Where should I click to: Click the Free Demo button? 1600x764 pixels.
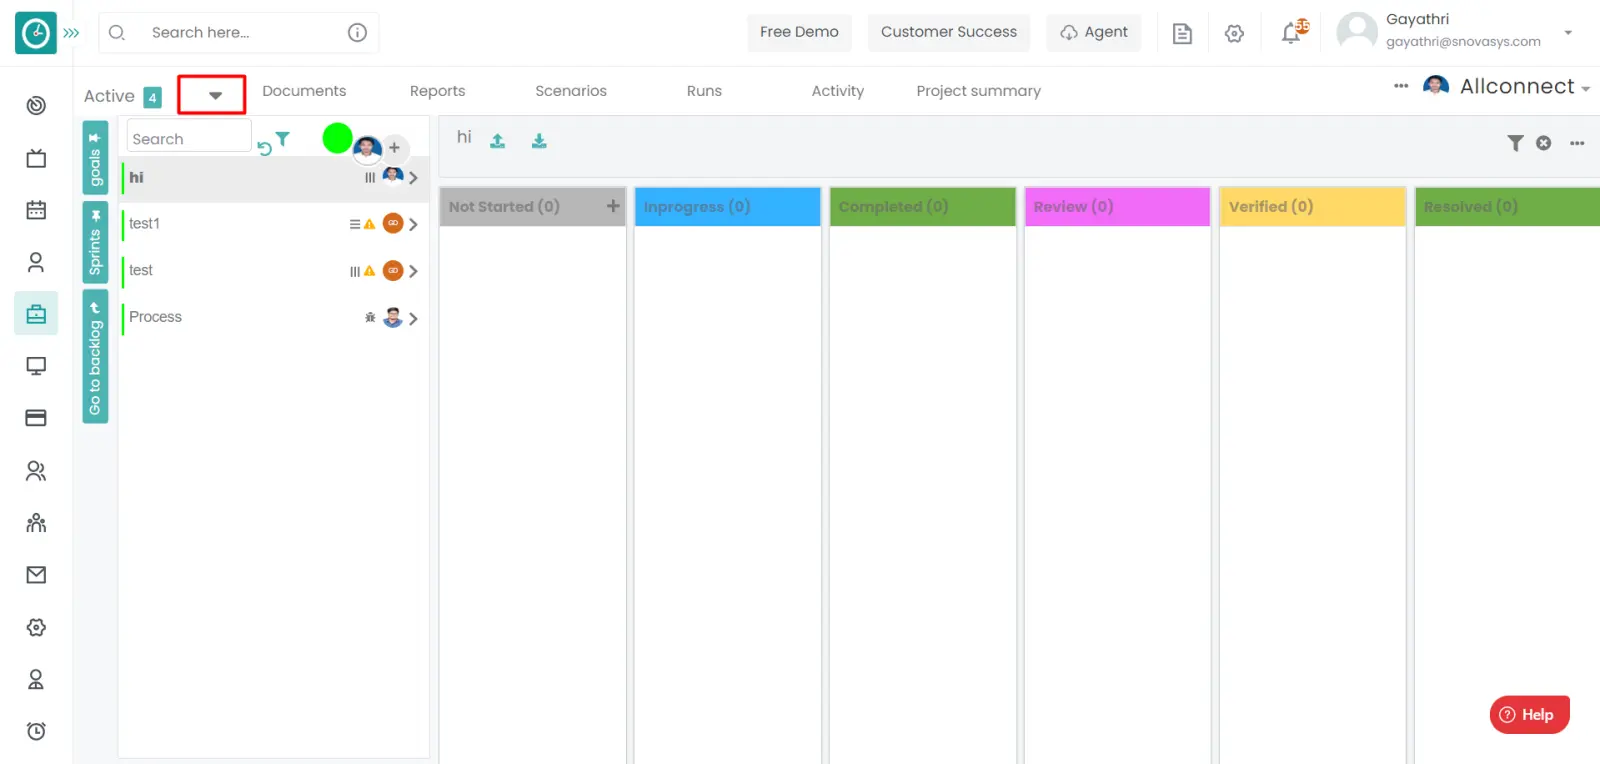pyautogui.click(x=799, y=32)
